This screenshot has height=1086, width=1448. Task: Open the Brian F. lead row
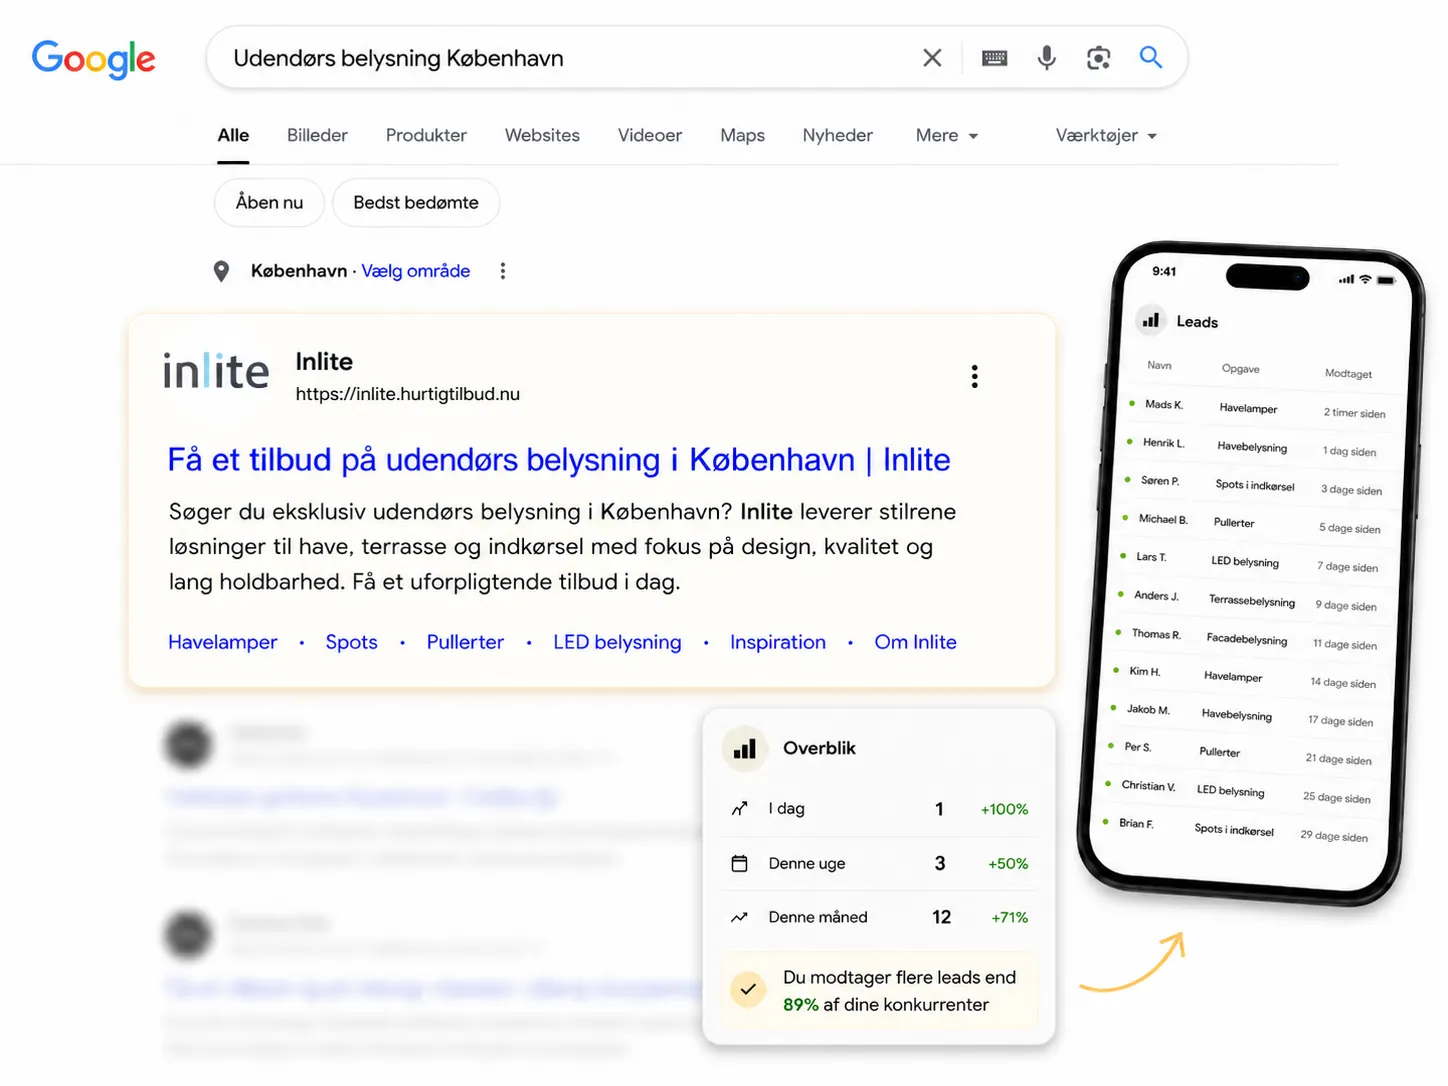pyautogui.click(x=1235, y=828)
